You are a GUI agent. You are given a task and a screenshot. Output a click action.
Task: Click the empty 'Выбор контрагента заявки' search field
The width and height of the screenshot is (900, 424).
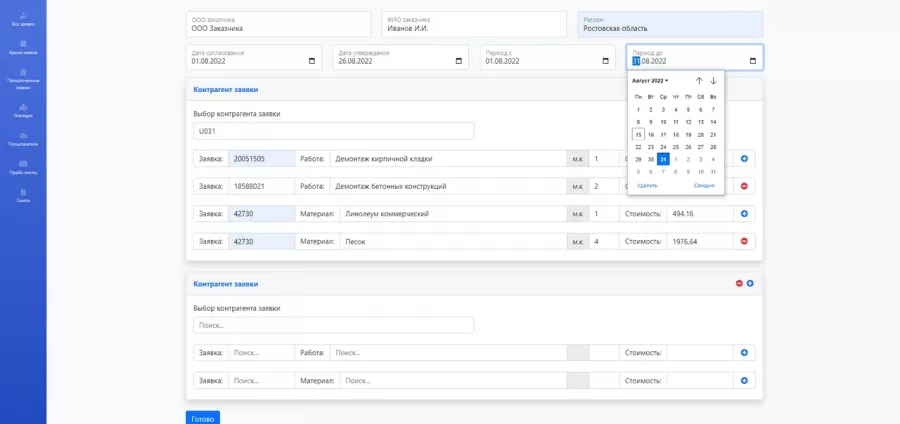[x=333, y=325]
